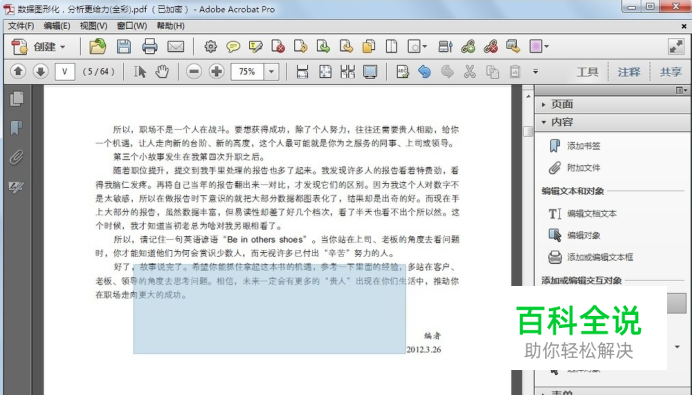
Task: Click 附加文件 in the content panel
Action: pyautogui.click(x=583, y=168)
